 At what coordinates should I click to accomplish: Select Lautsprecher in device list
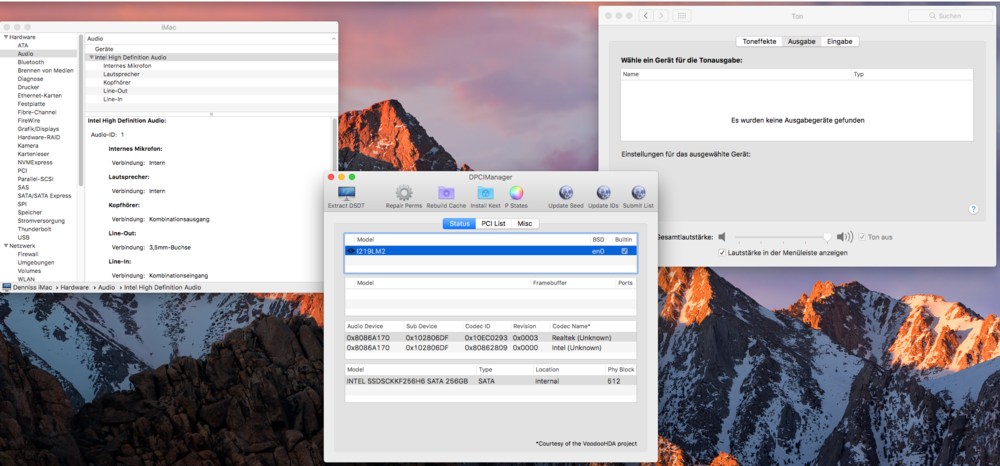click(x=121, y=74)
